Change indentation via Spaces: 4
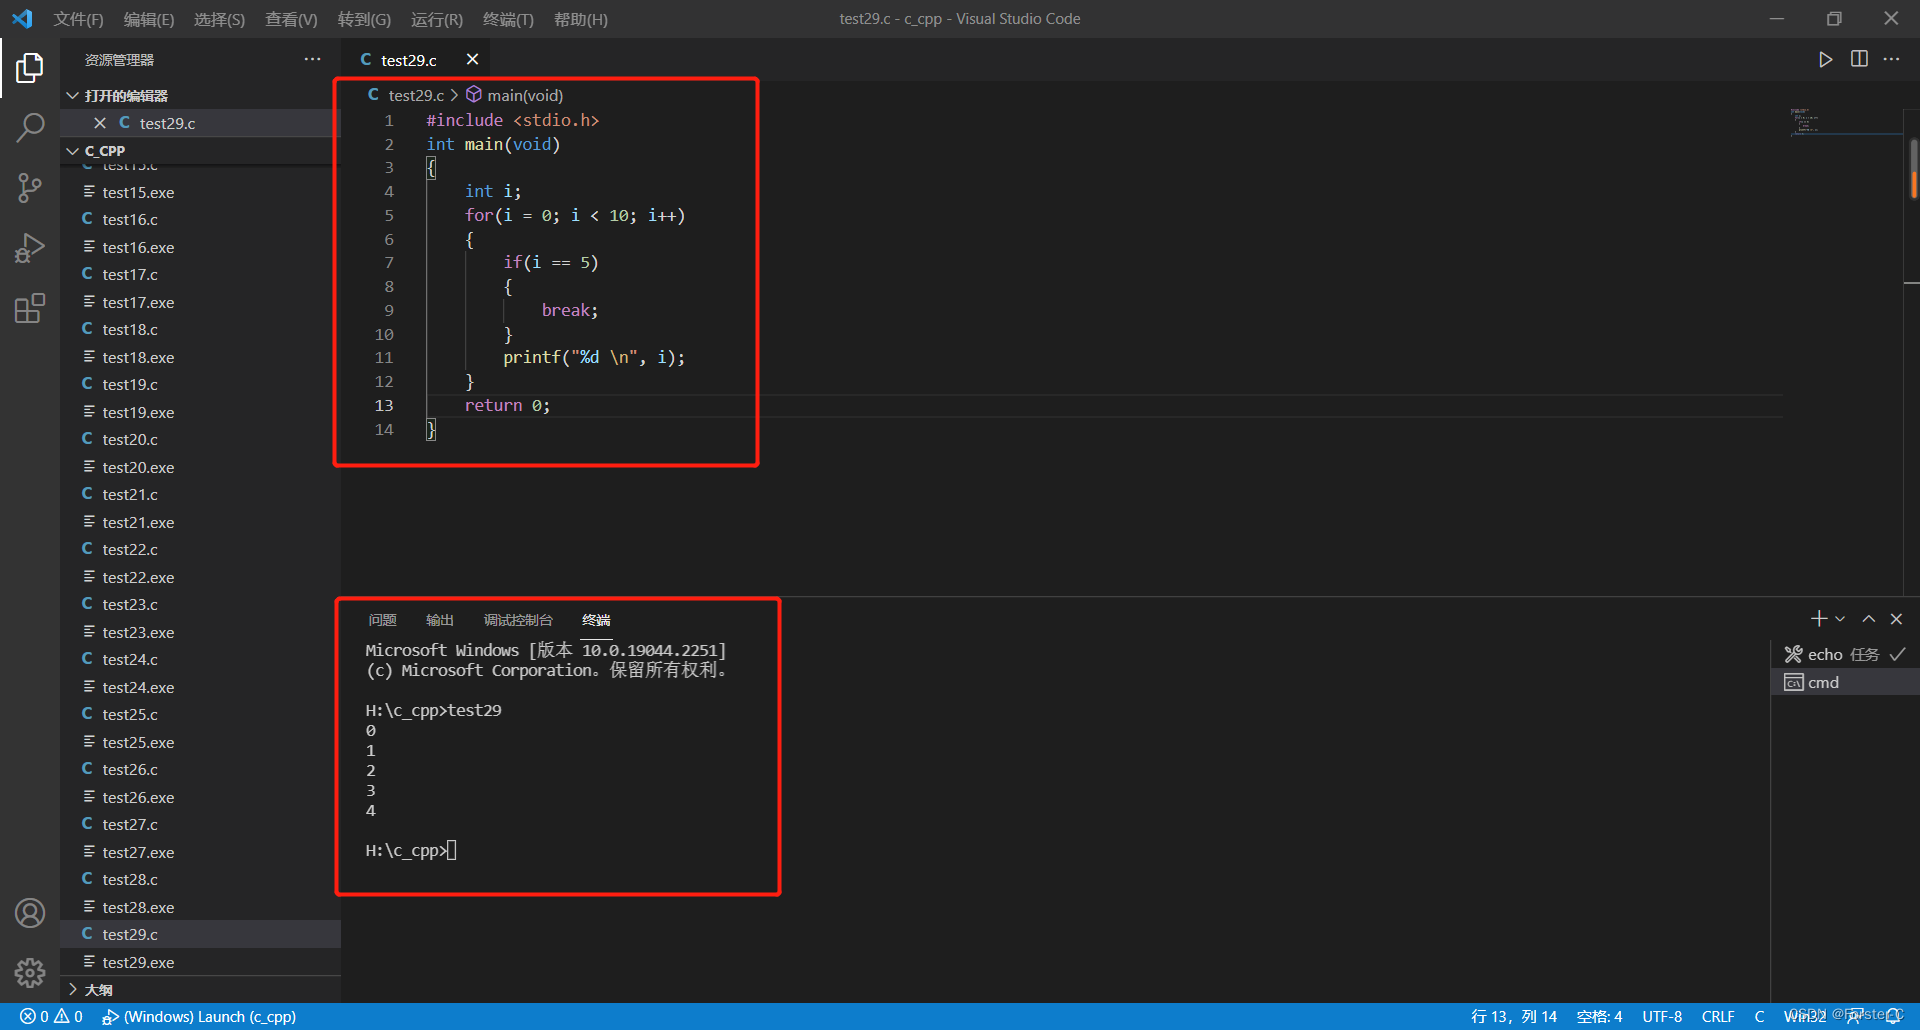This screenshot has width=1920, height=1030. coord(1599,1016)
